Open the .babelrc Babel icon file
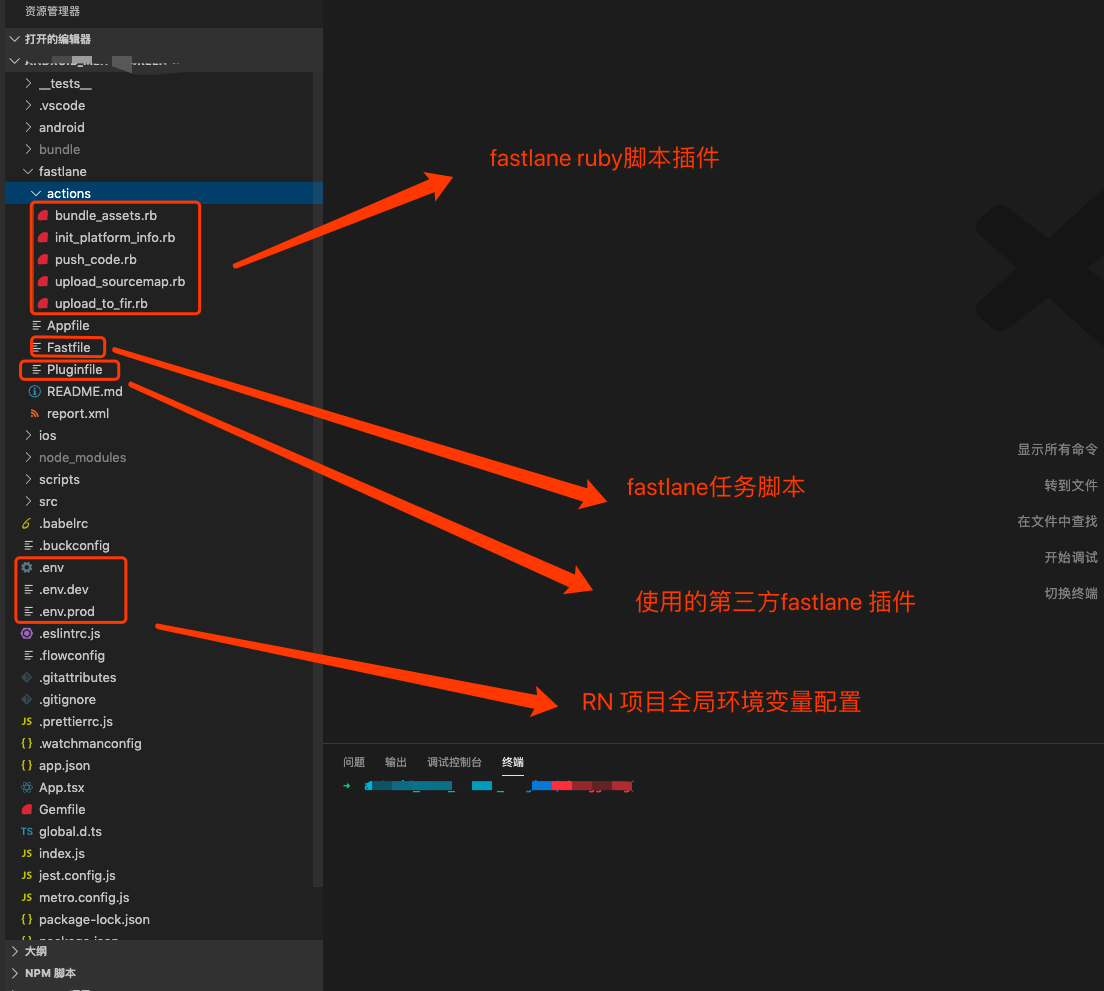The height and width of the screenshot is (991, 1104). [27, 524]
